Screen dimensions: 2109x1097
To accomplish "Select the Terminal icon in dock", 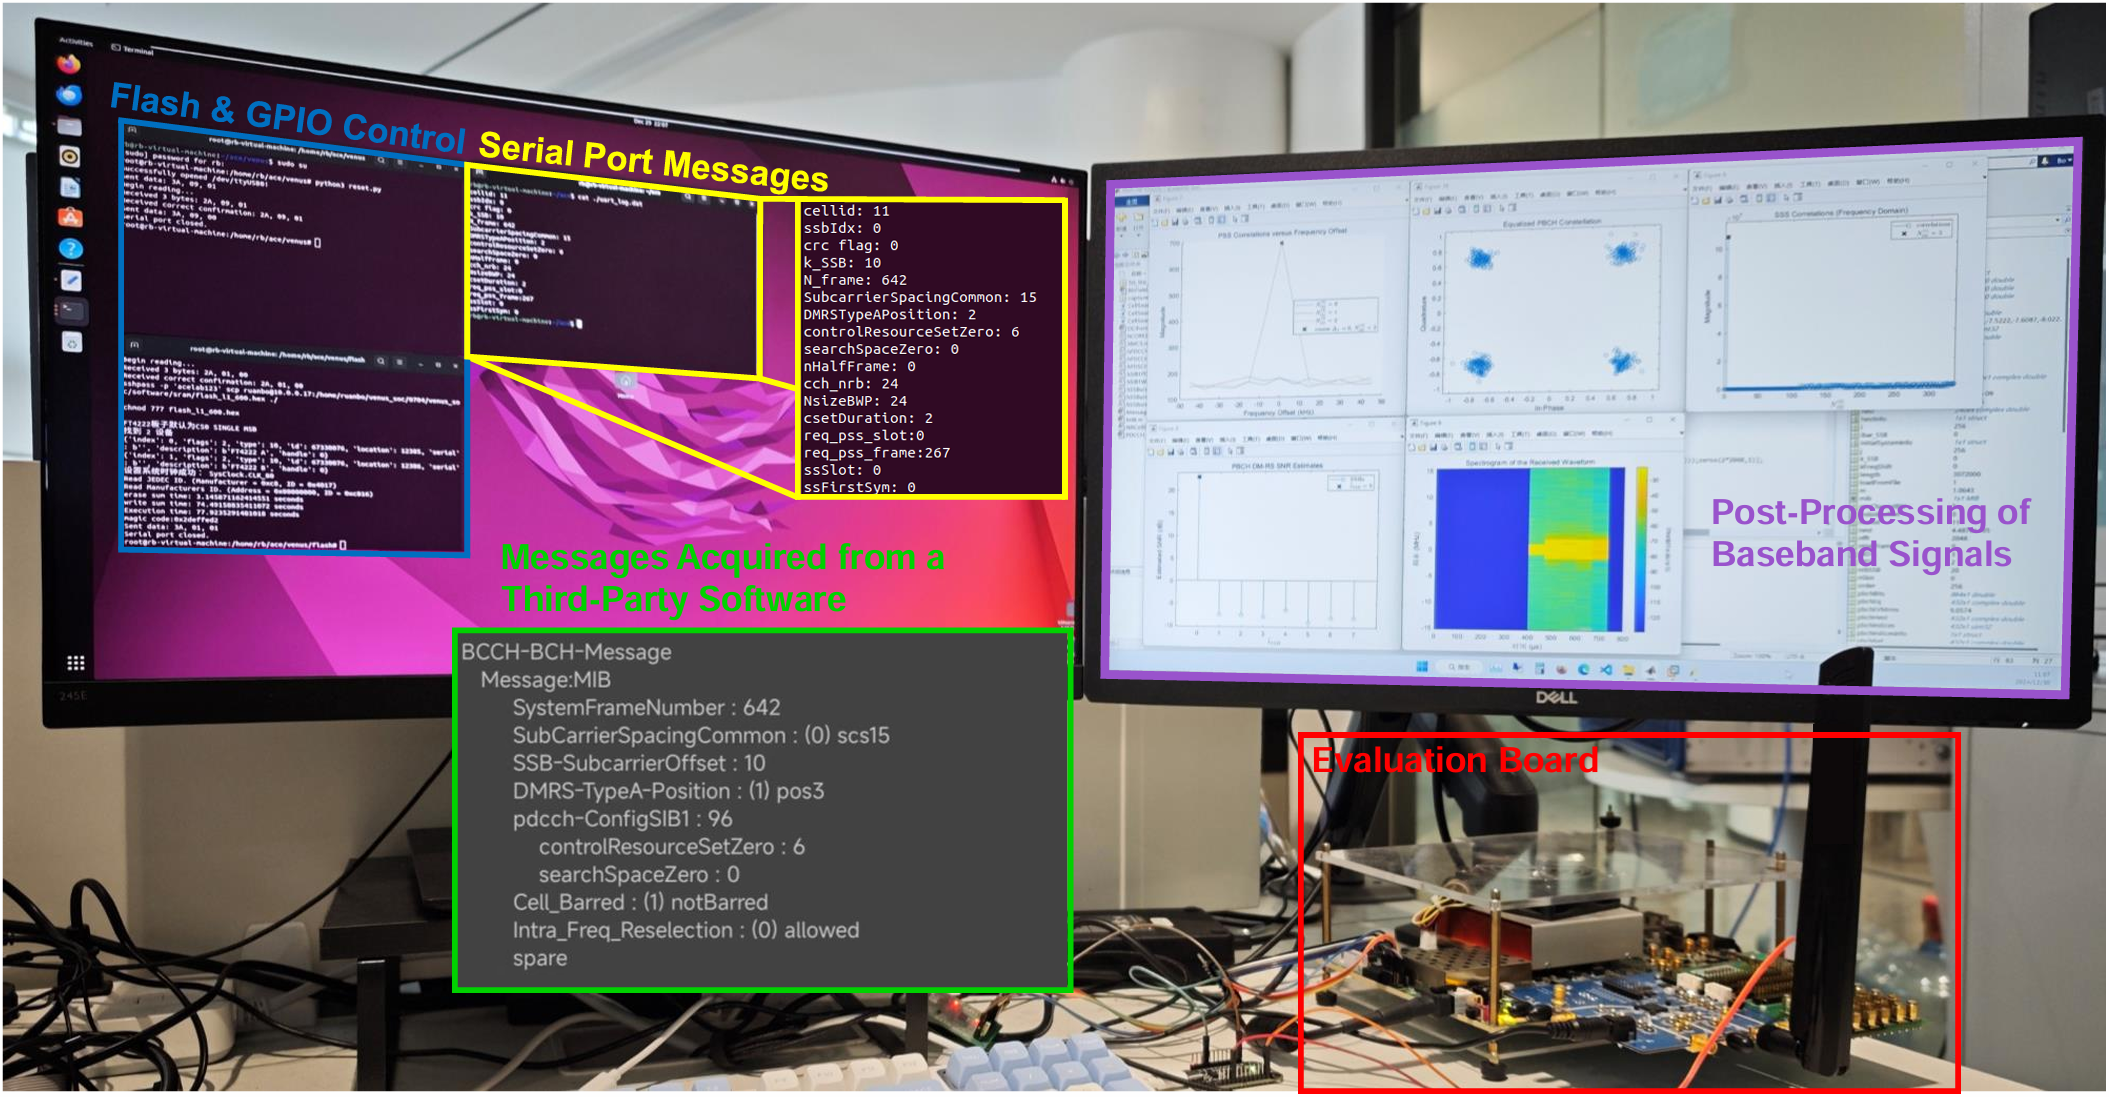I will pyautogui.click(x=71, y=310).
